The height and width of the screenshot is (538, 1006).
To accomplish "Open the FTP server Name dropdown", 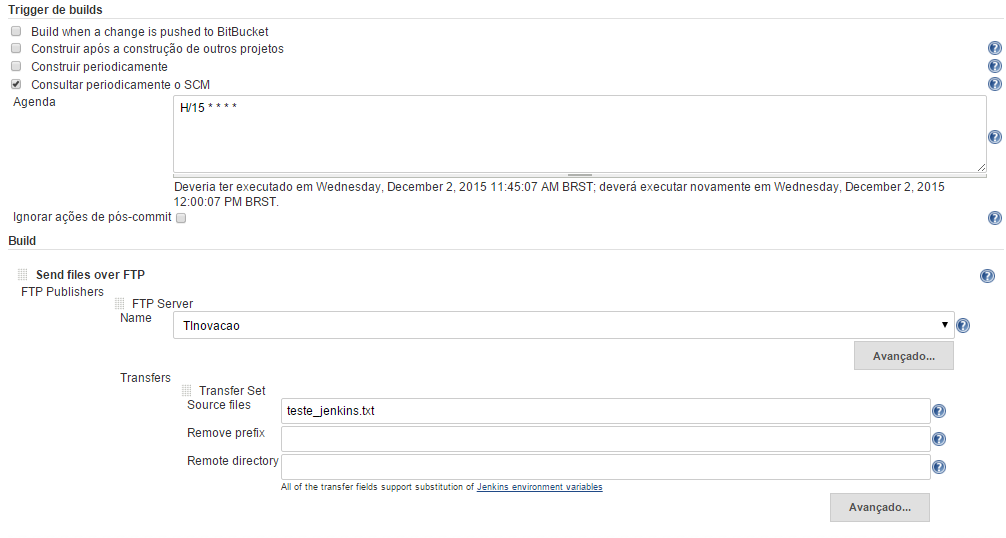I will click(x=563, y=325).
